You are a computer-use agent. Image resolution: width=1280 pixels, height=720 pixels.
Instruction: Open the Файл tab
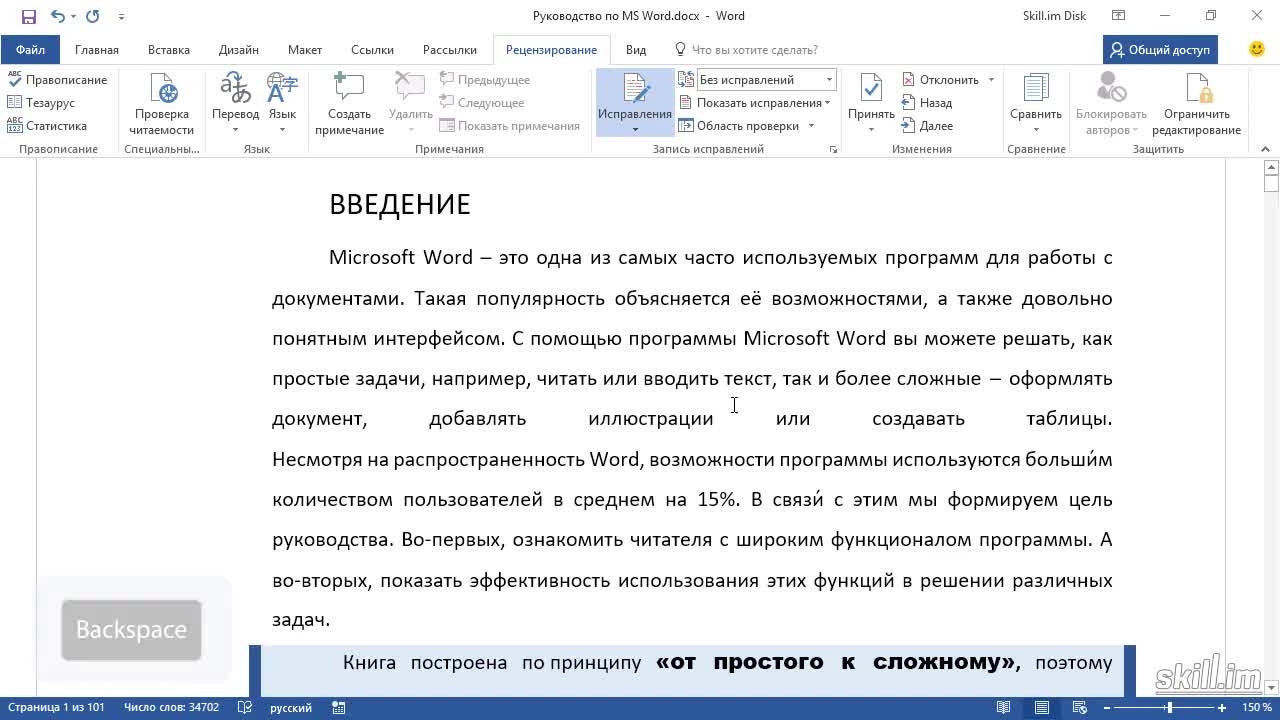click(x=30, y=50)
